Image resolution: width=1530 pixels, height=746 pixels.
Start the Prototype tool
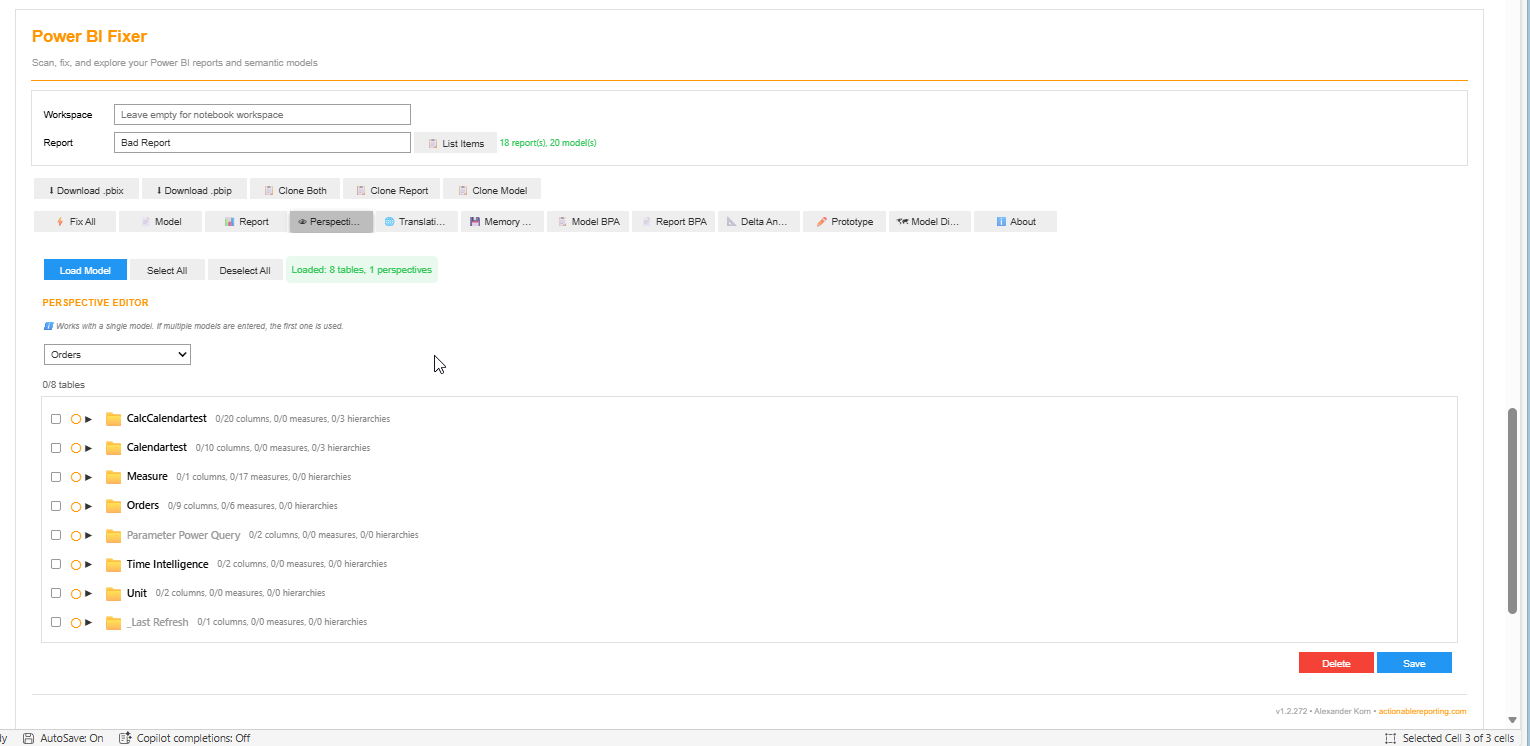(x=844, y=221)
